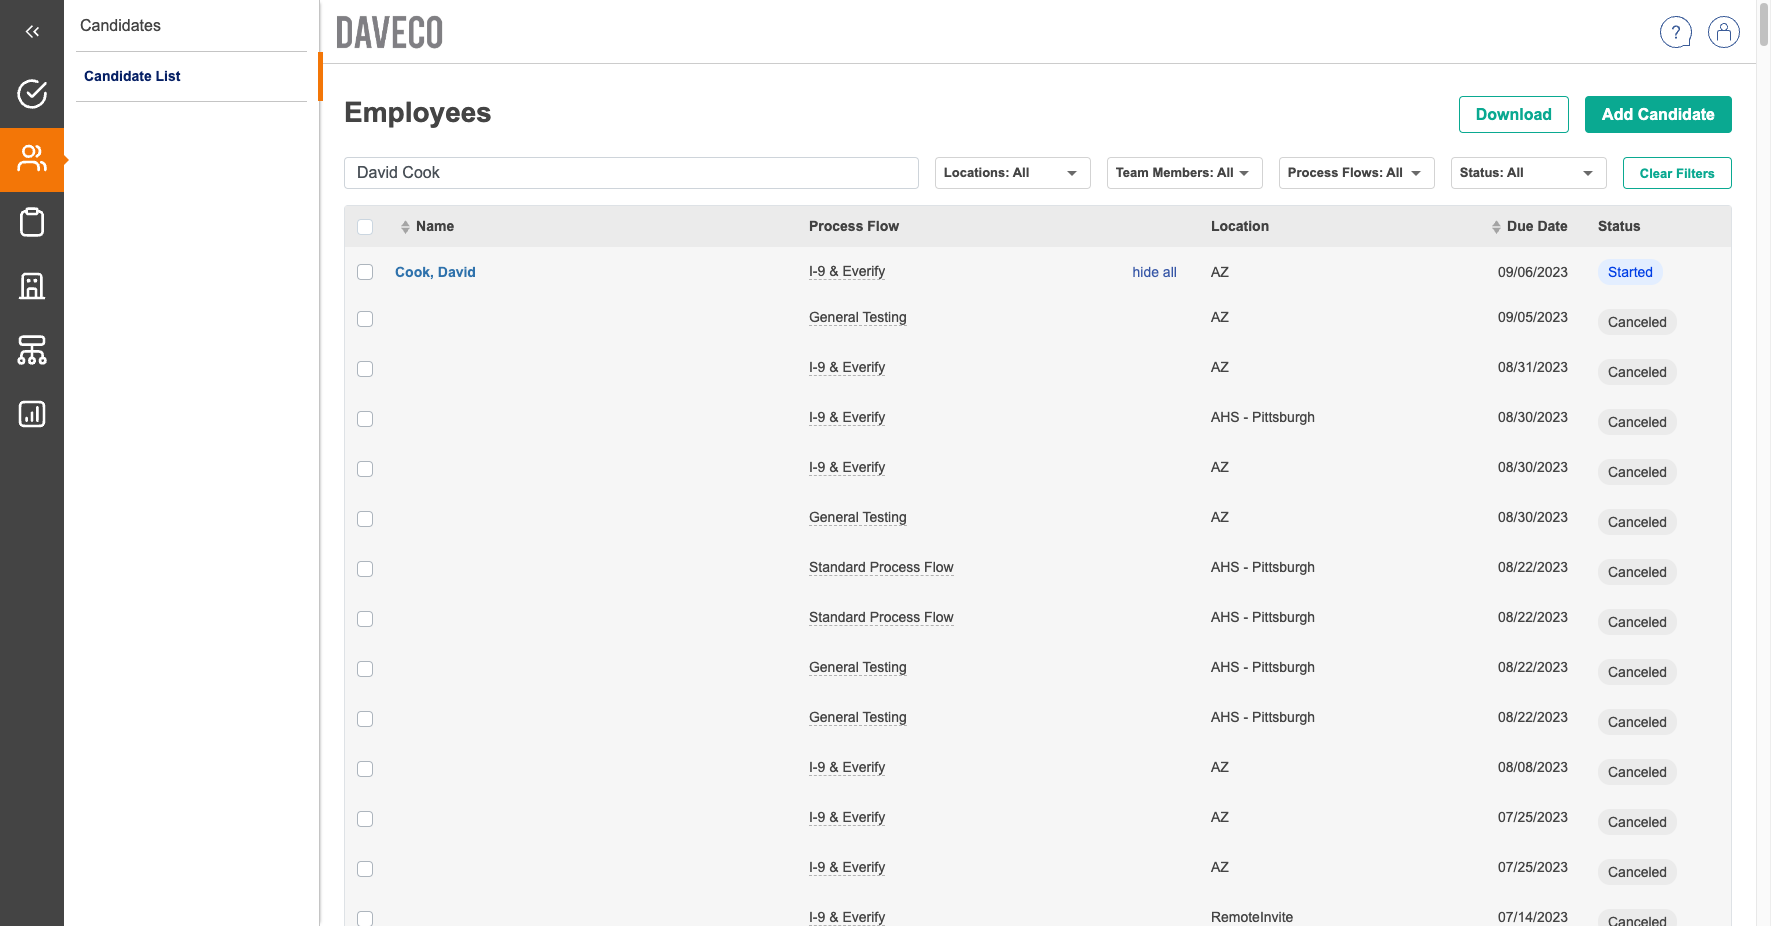1771x926 pixels.
Task: Select Candidate List in the side menu
Action: point(132,76)
